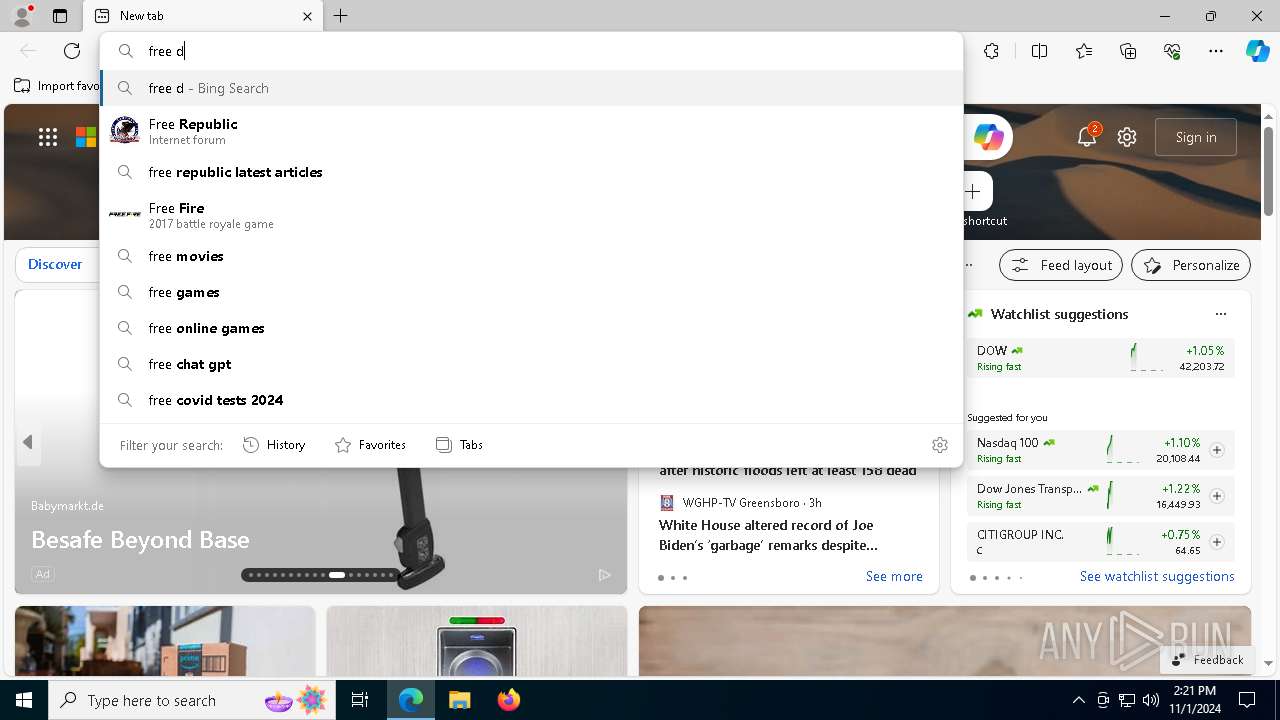Open Task View on taskbar
Viewport: 1280px width, 720px height.
360,700
